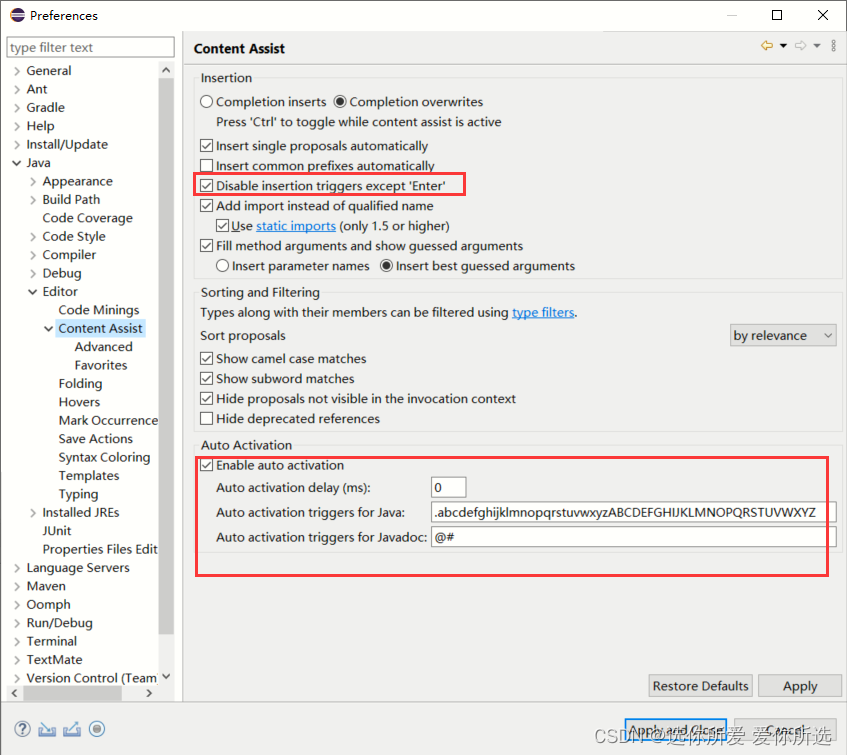Expand the Gradle tree node

click(x=17, y=107)
